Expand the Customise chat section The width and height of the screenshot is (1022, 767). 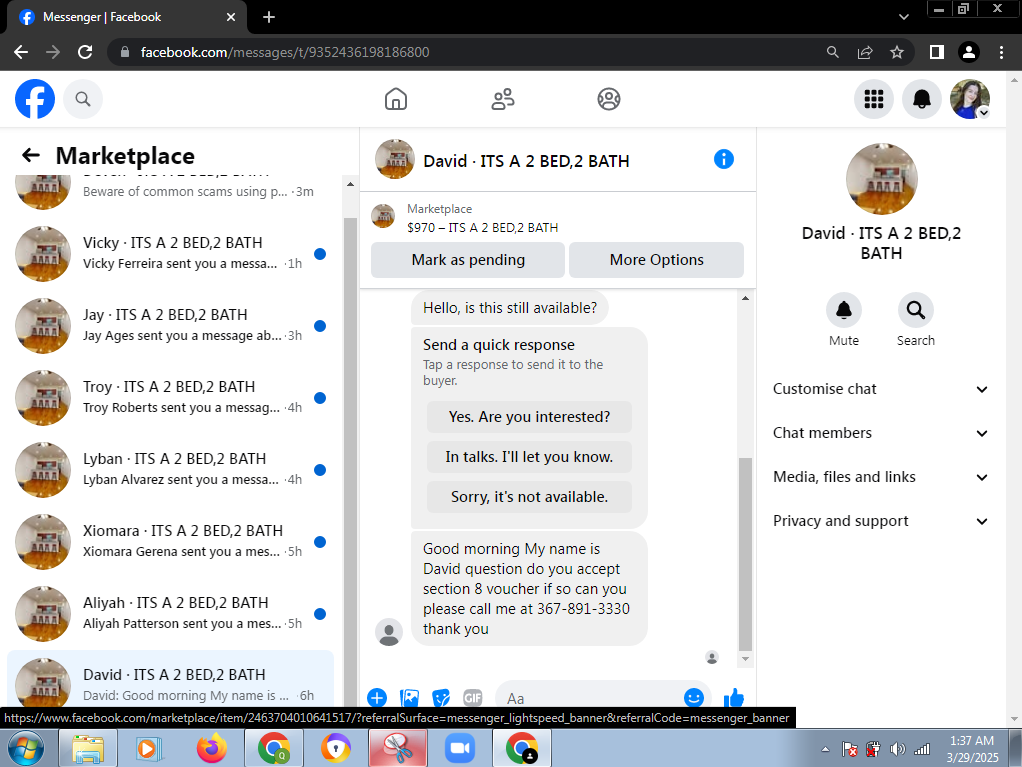coord(880,389)
